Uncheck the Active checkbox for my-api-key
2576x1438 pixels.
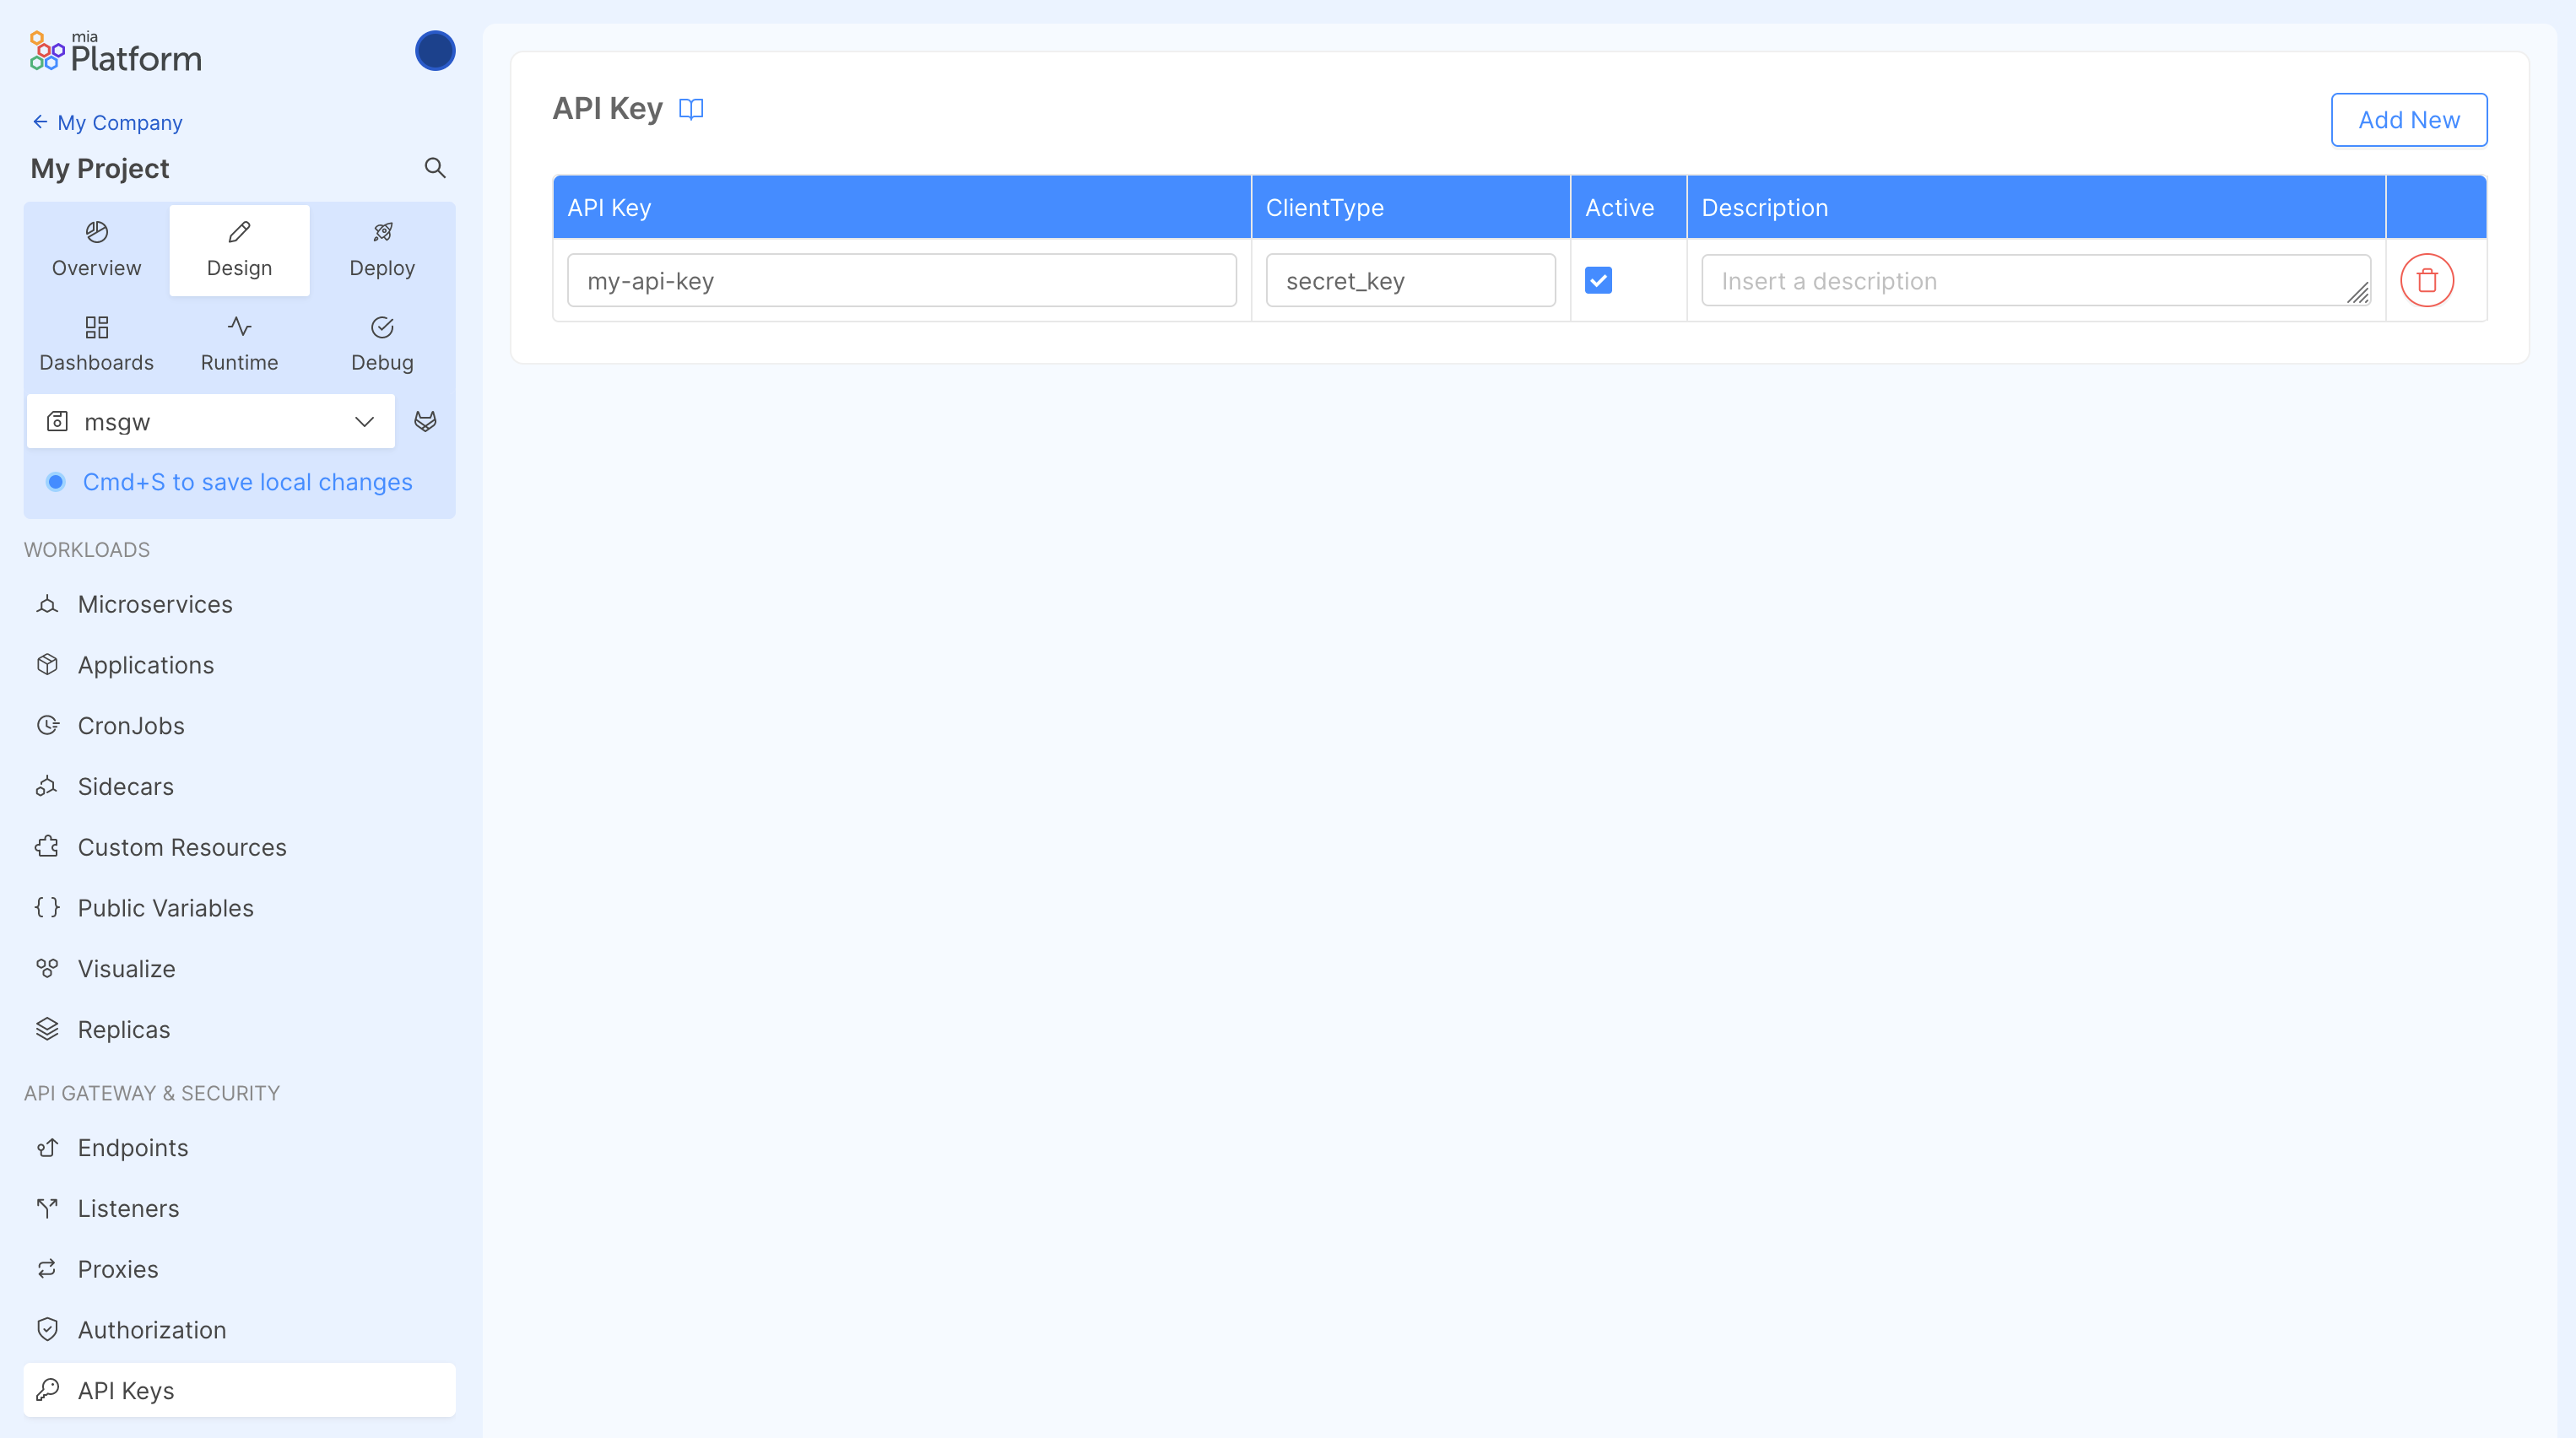(1598, 280)
